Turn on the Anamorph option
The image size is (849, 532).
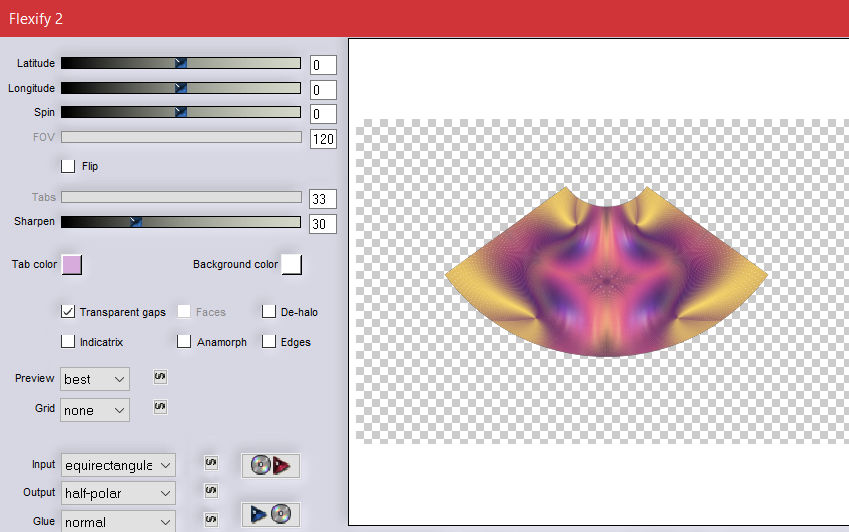click(x=184, y=341)
